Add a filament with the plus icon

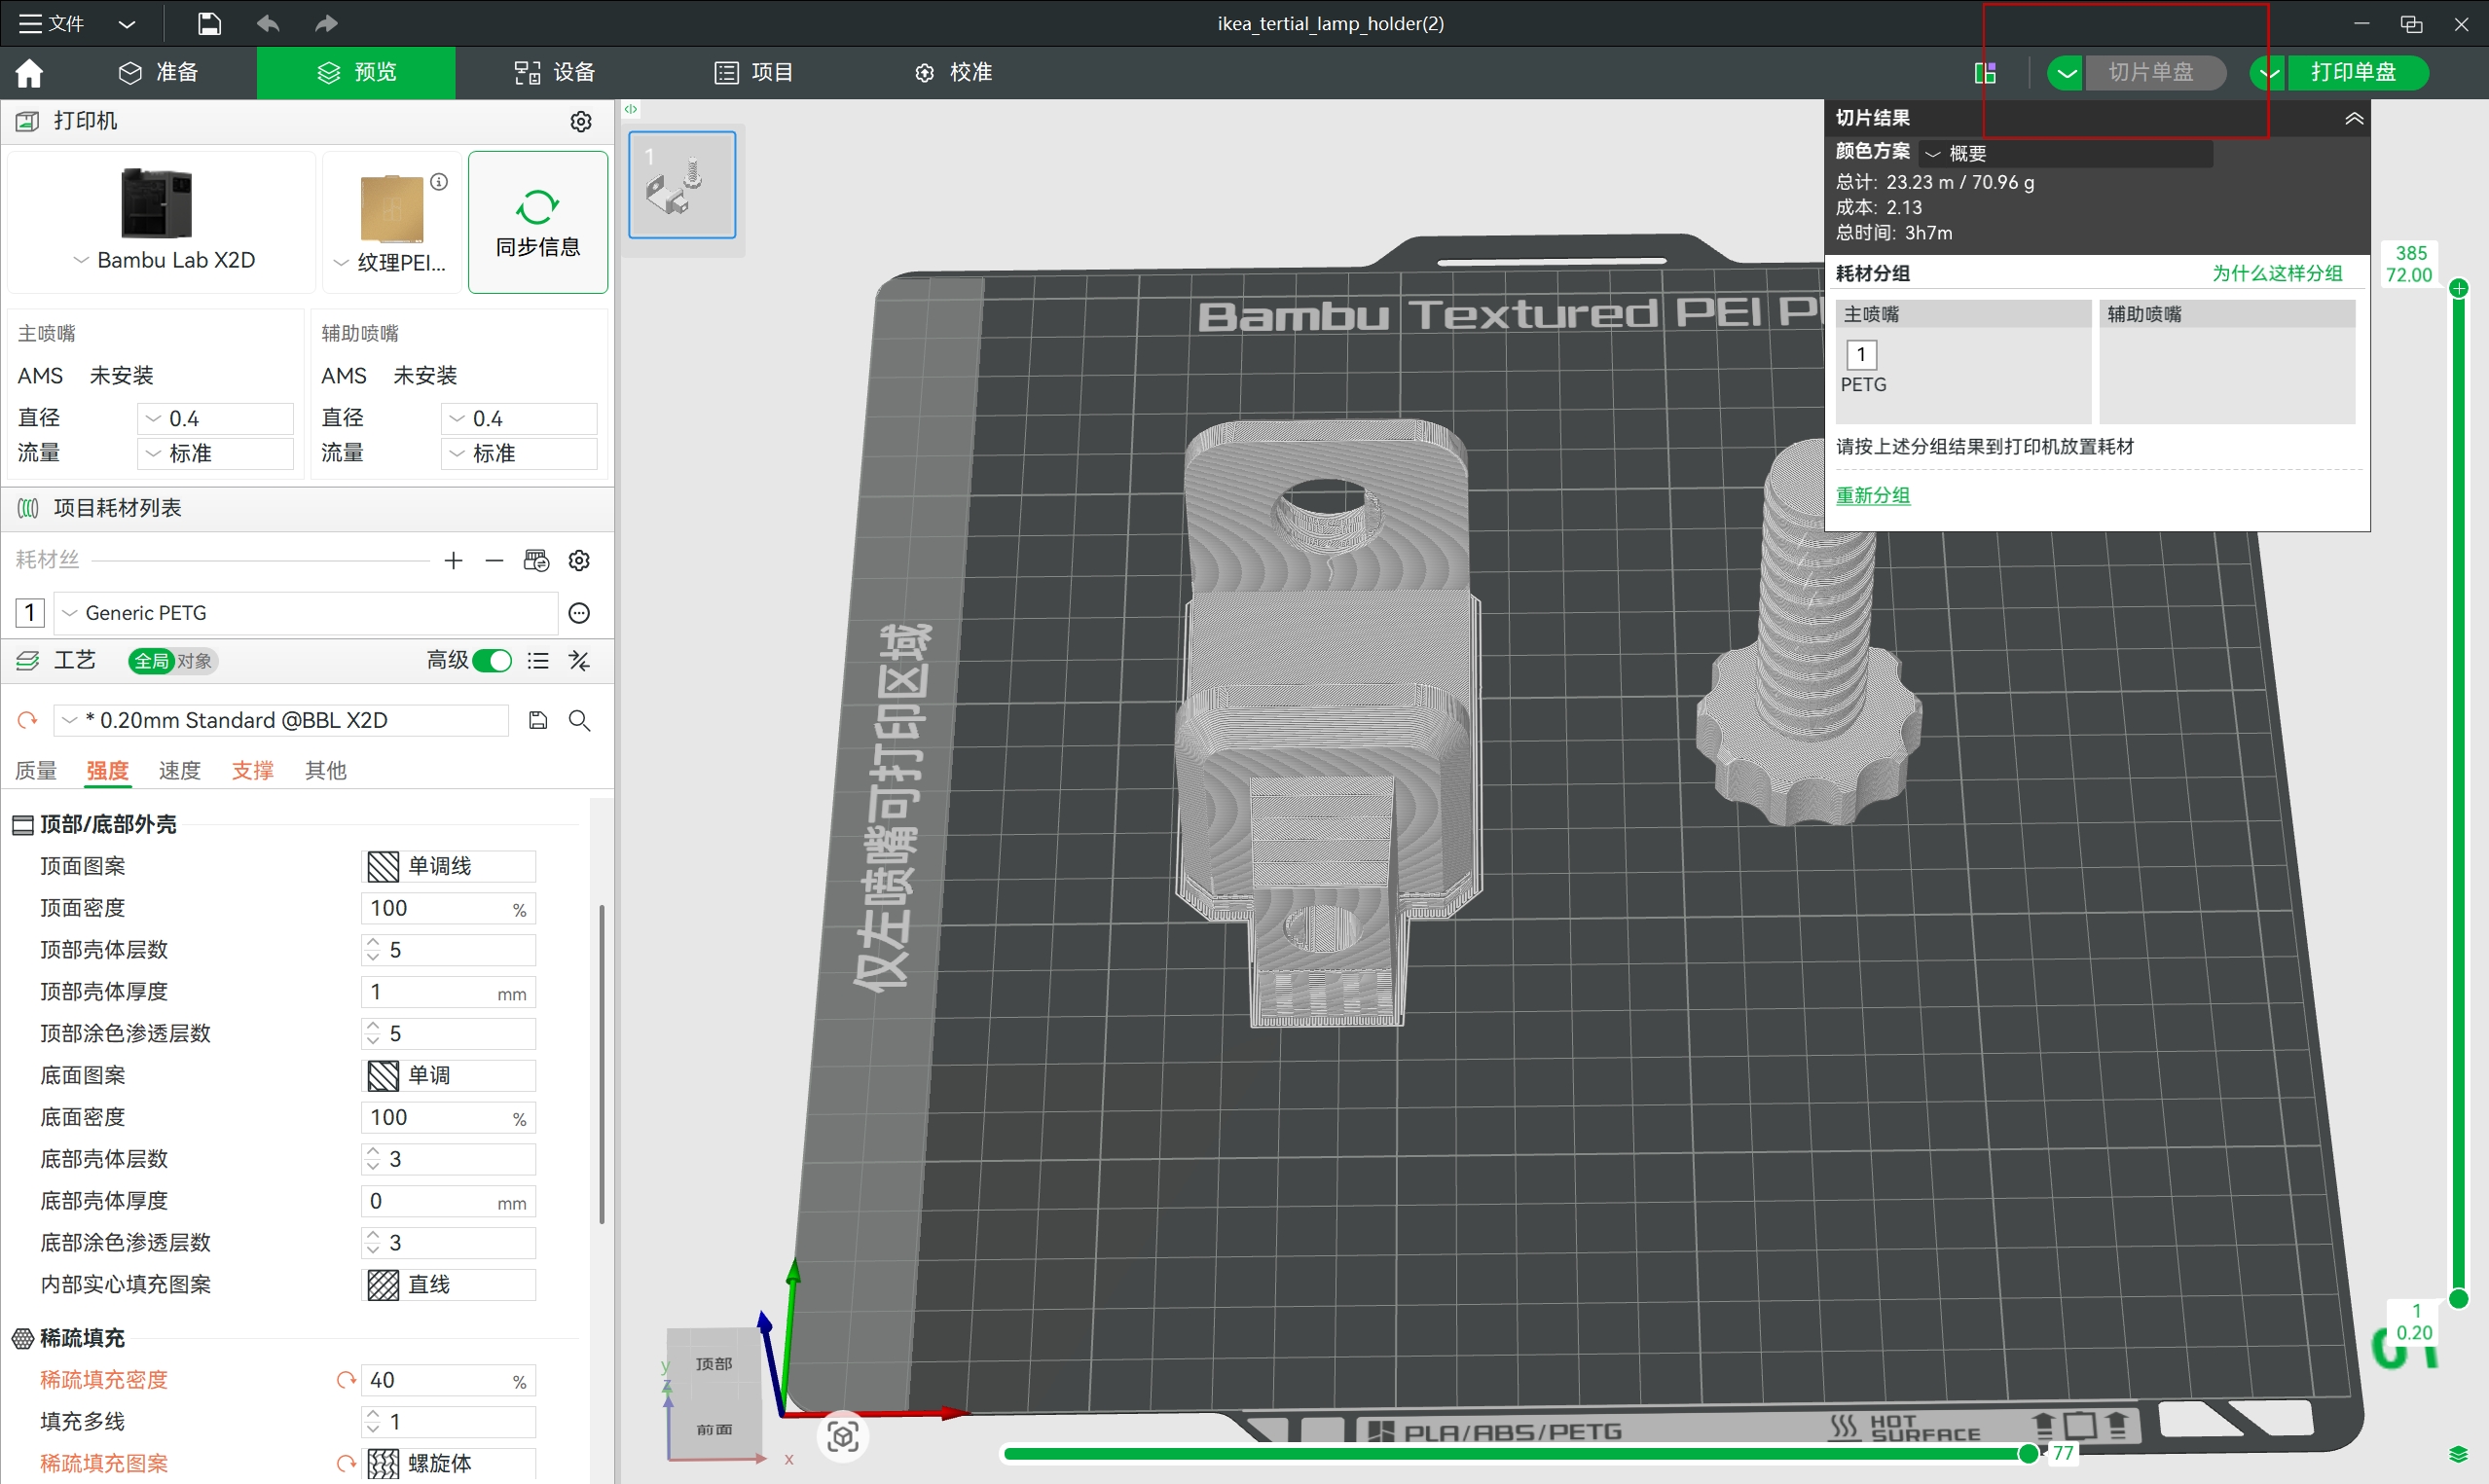click(454, 560)
